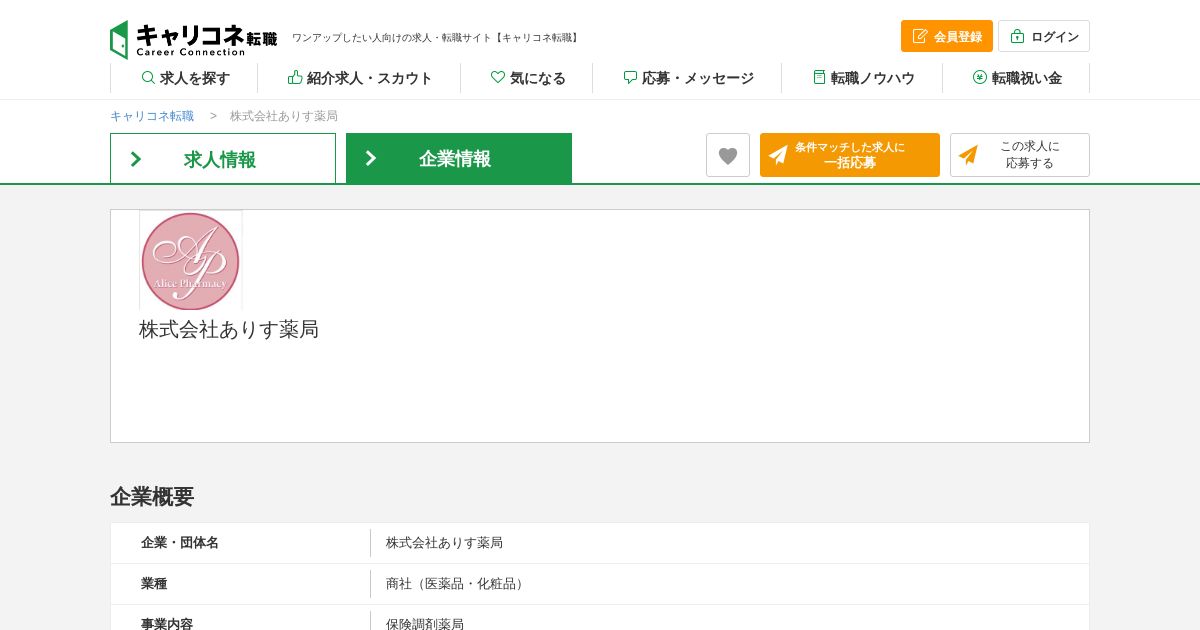Click the Alice Pharmacy company logo
This screenshot has width=1200, height=630.
[x=190, y=261]
